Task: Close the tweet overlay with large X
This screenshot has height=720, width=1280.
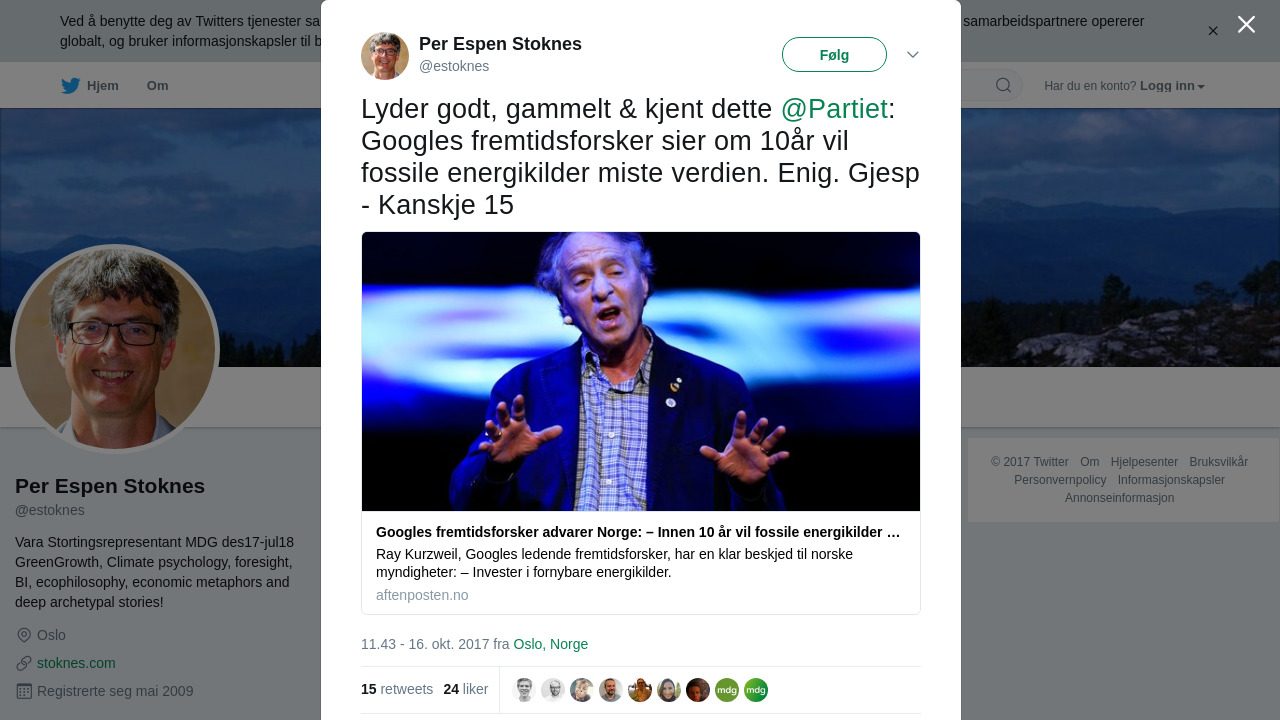Action: click(x=1246, y=24)
